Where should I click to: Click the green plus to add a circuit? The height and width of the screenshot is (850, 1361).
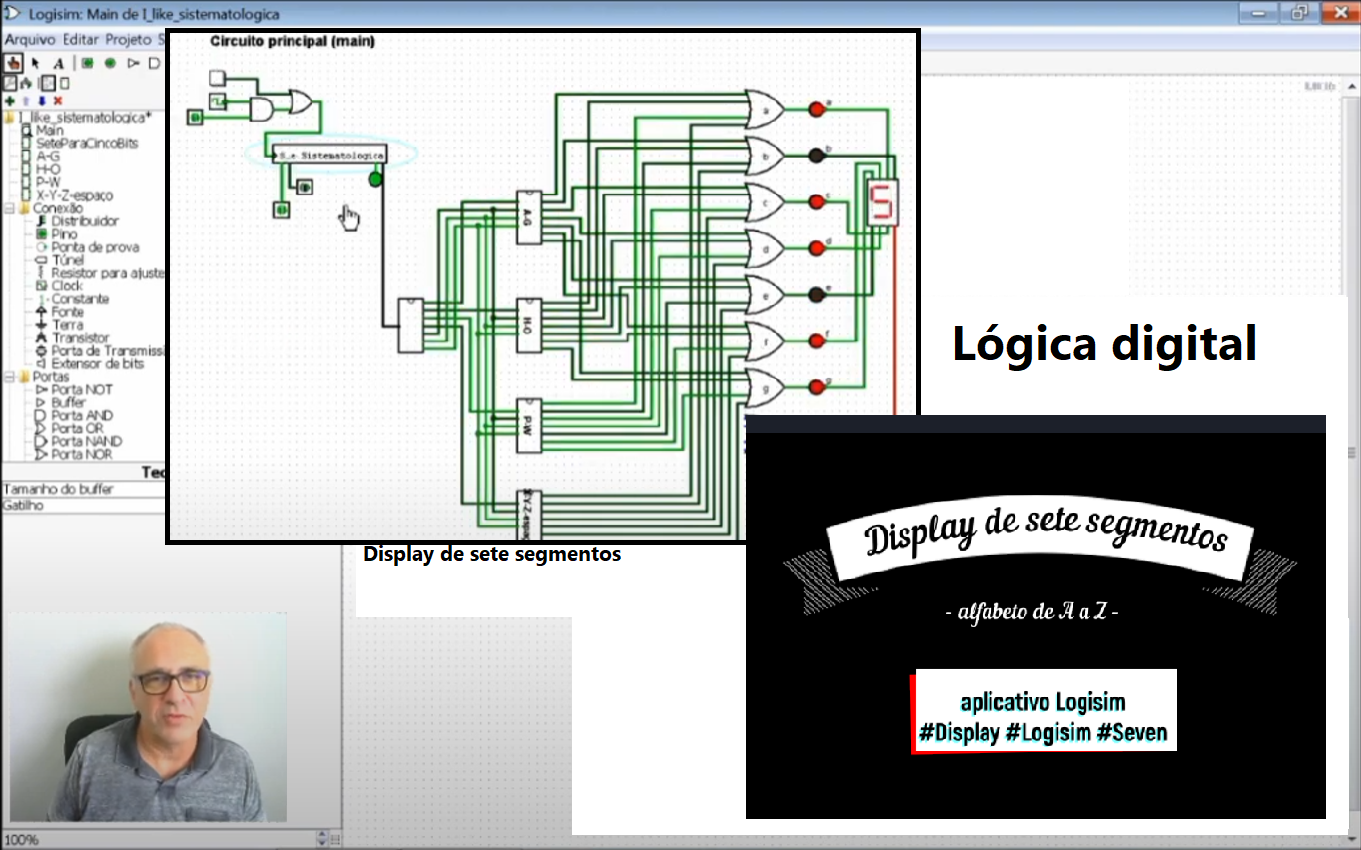pos(9,101)
